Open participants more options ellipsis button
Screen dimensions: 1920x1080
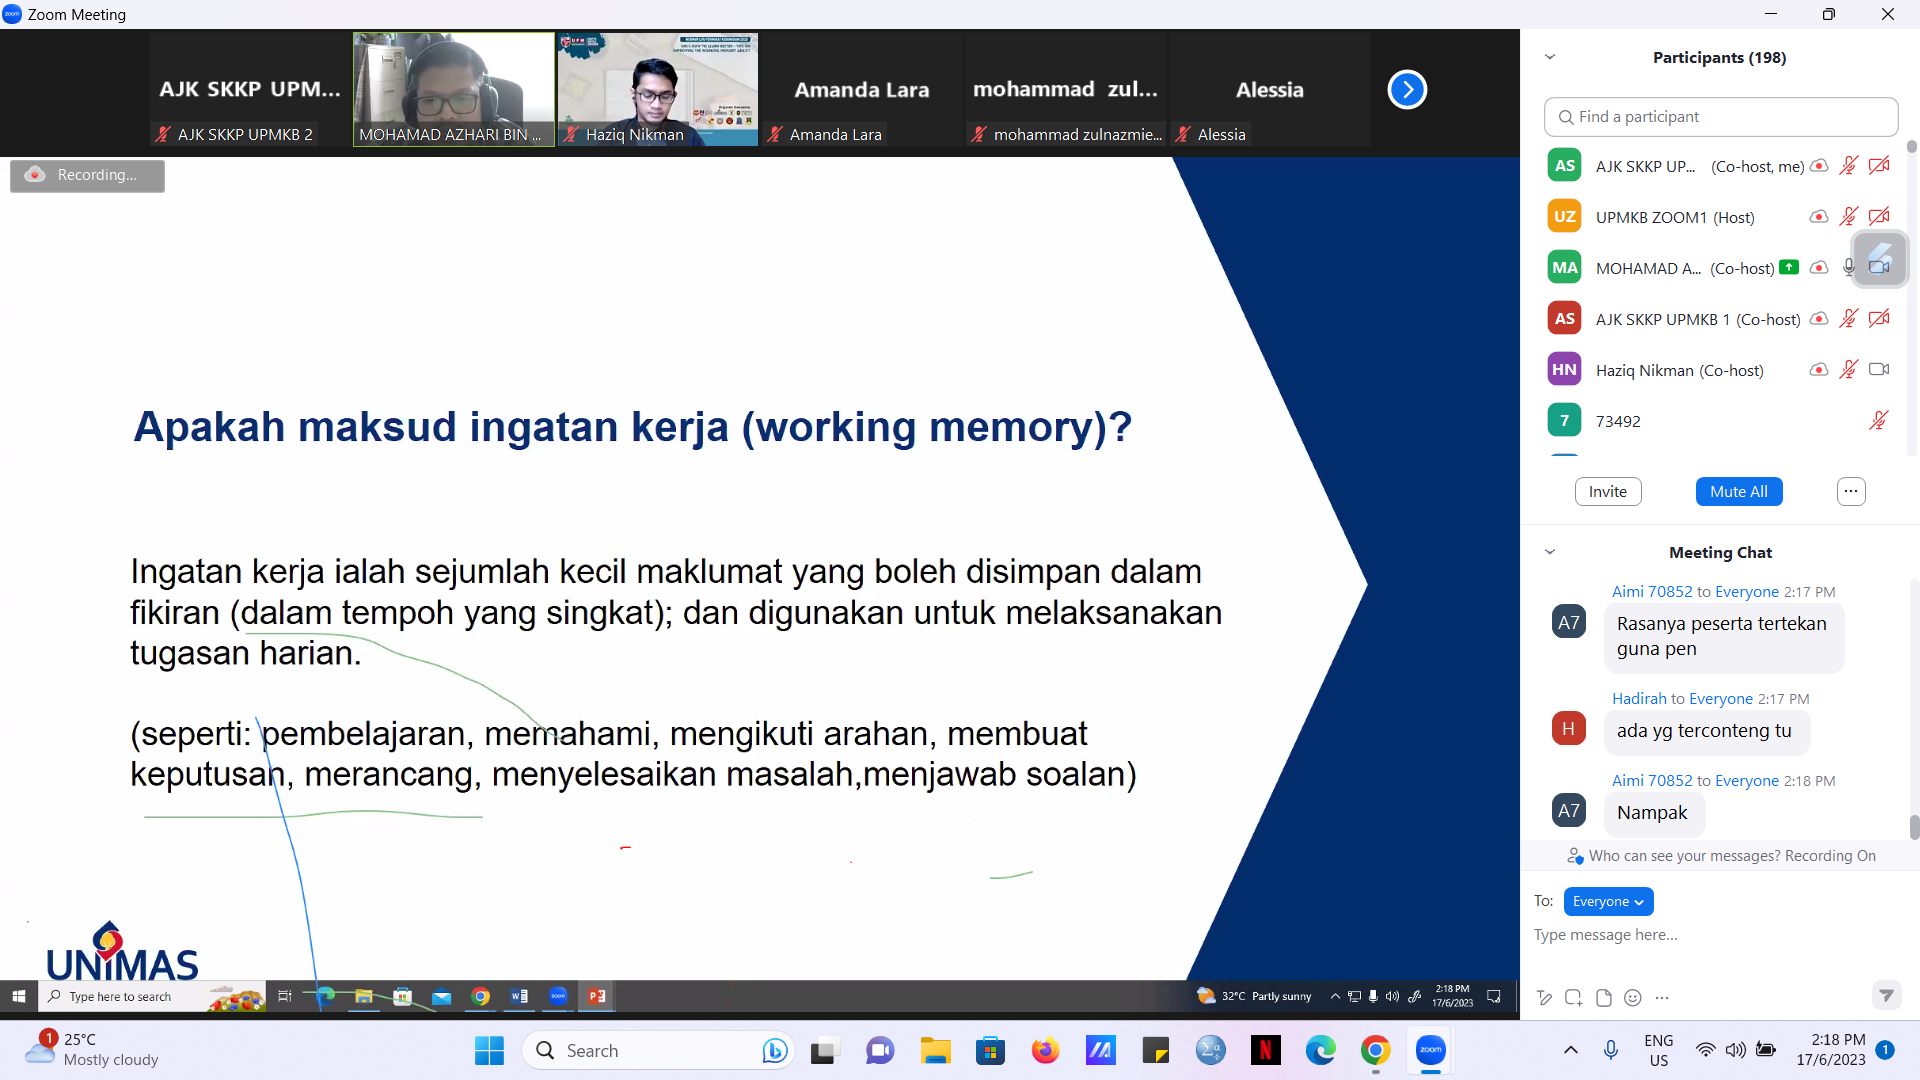(1851, 491)
